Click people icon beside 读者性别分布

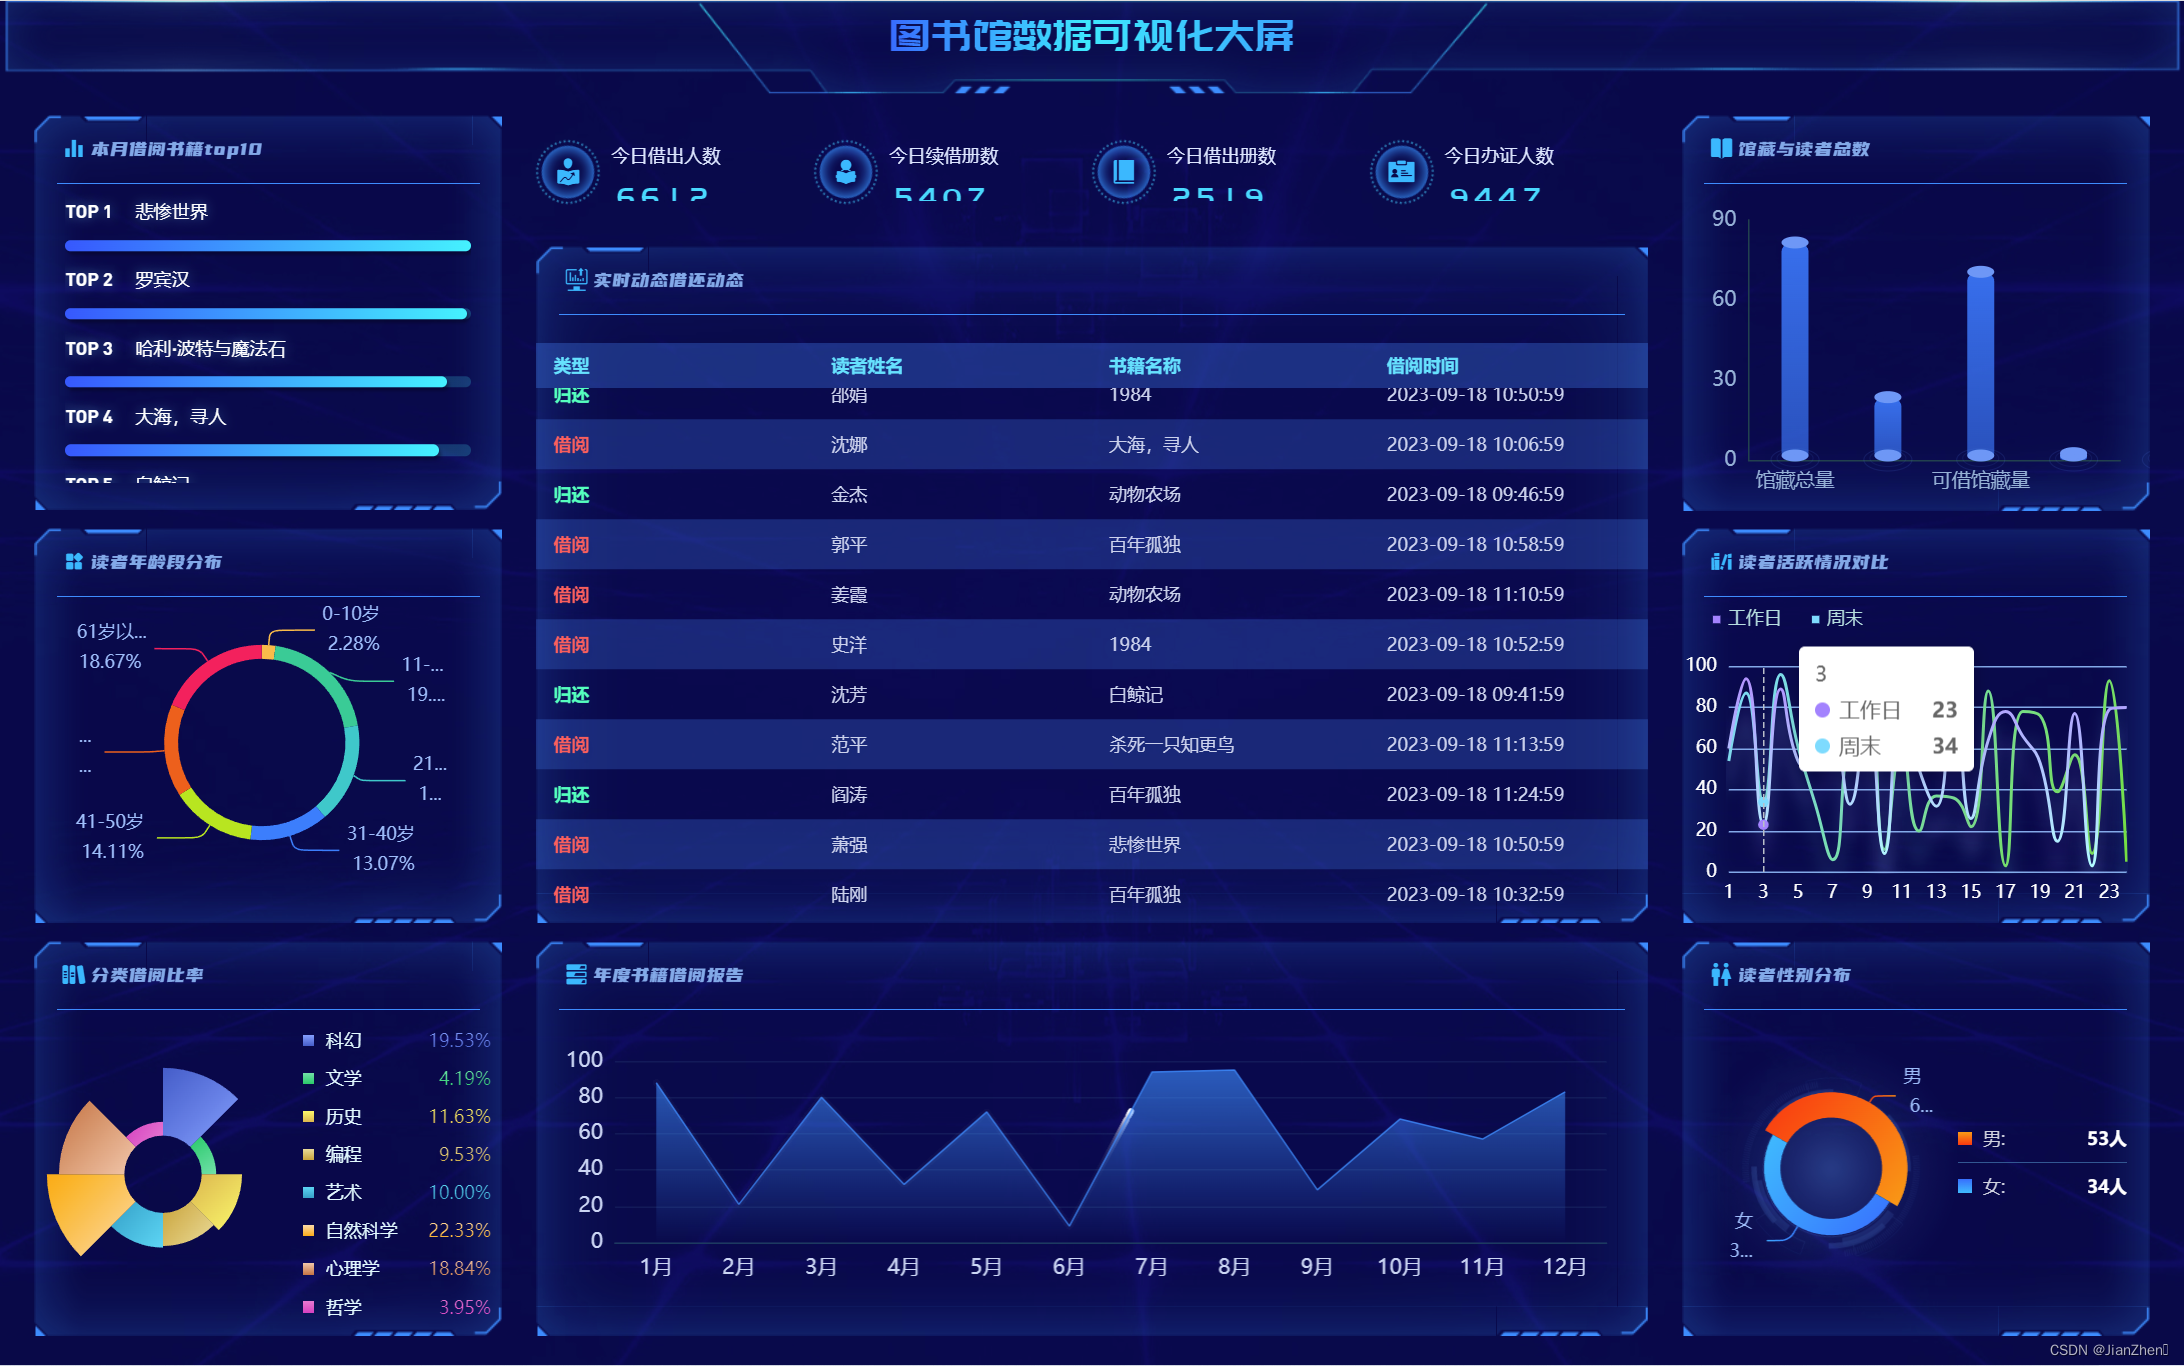click(x=1721, y=975)
